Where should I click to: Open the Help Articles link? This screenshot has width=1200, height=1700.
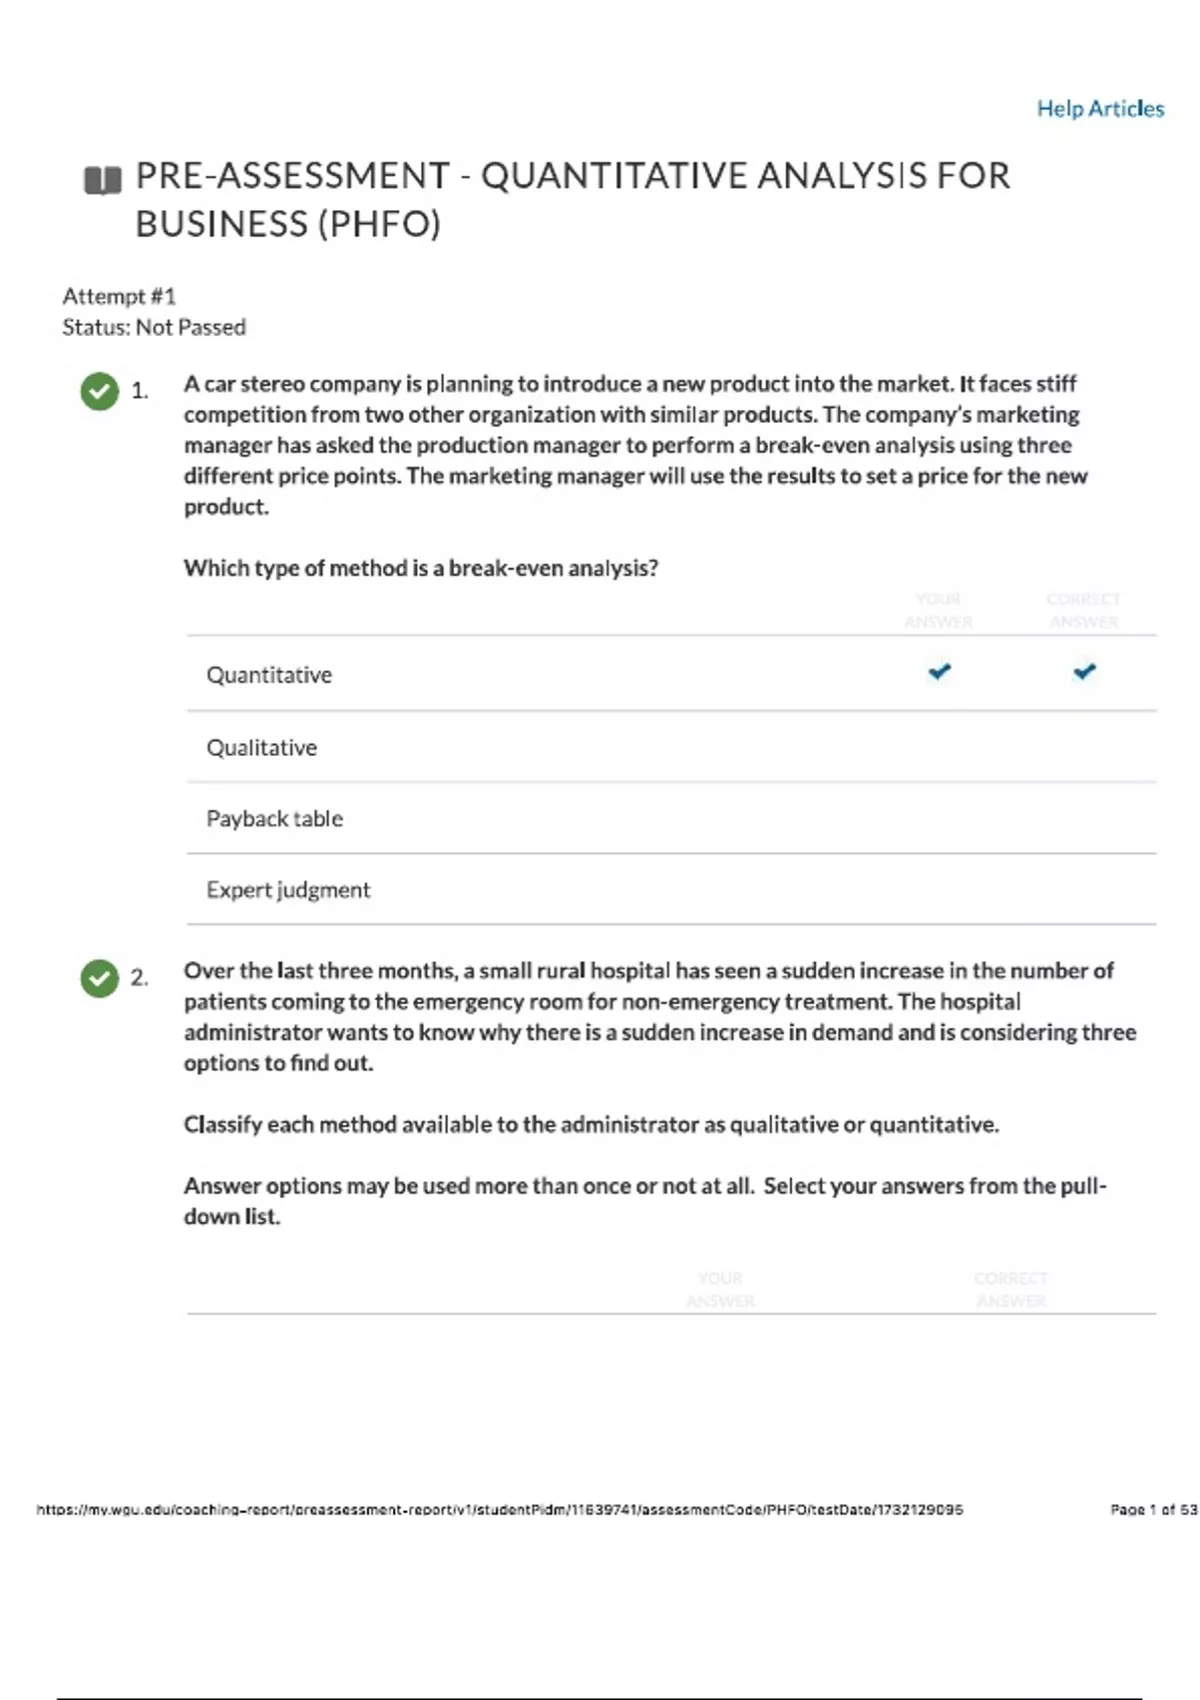[x=1100, y=109]
